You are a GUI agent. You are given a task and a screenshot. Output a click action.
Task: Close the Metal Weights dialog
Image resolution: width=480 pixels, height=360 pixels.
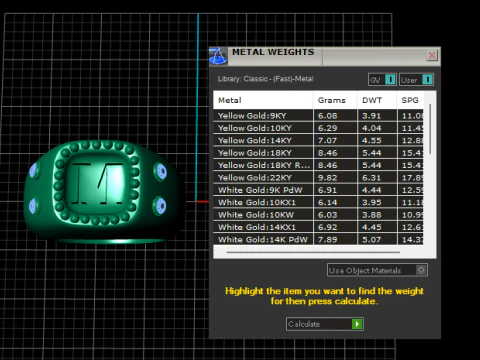pos(432,55)
